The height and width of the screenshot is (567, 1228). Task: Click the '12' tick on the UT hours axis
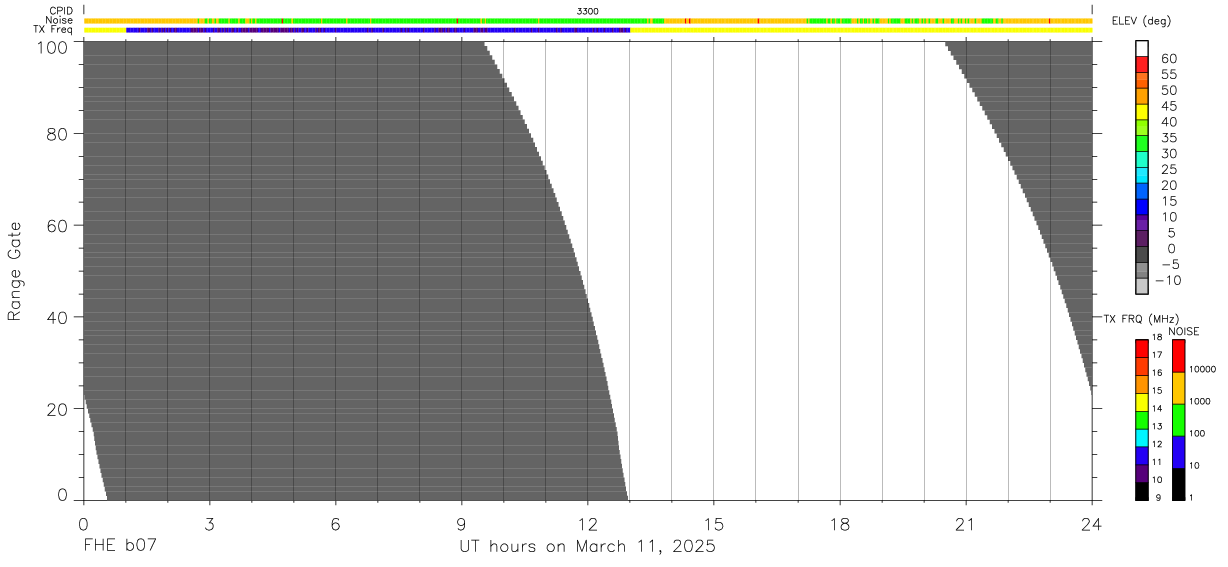click(588, 524)
